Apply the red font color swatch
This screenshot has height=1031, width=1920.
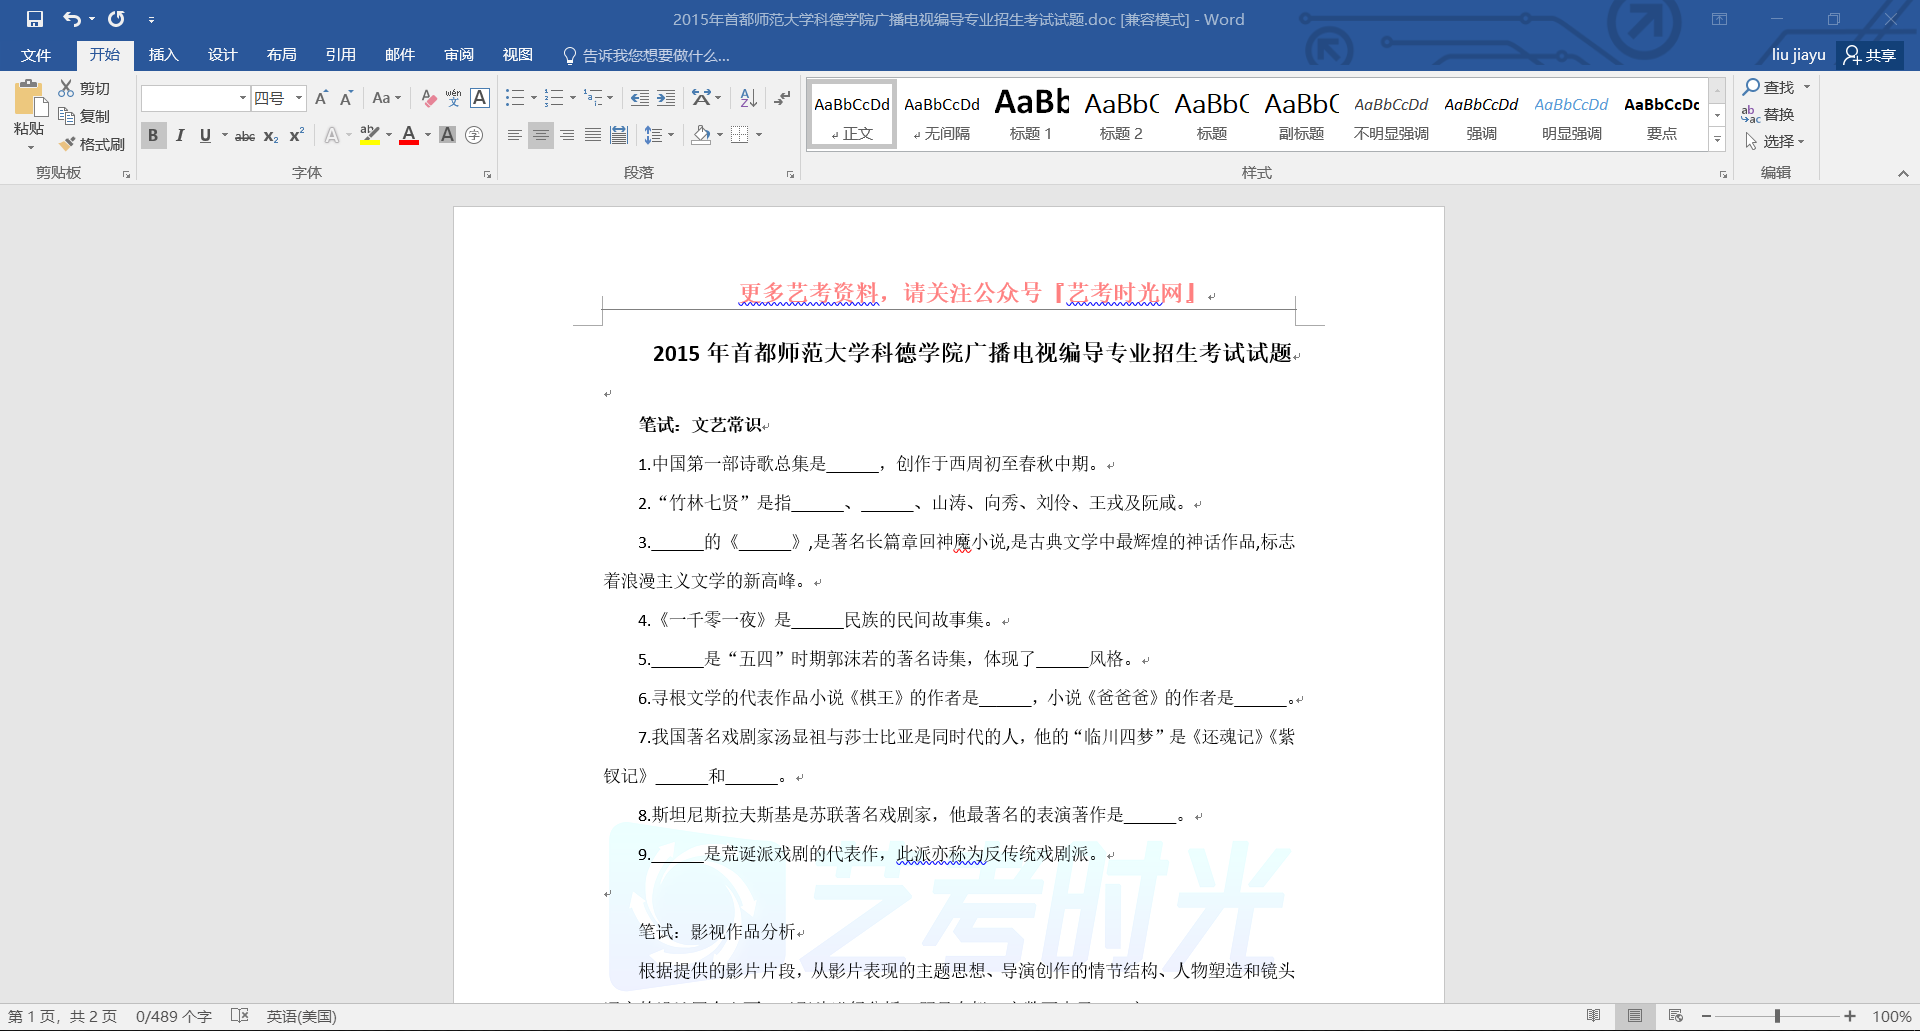pyautogui.click(x=409, y=135)
